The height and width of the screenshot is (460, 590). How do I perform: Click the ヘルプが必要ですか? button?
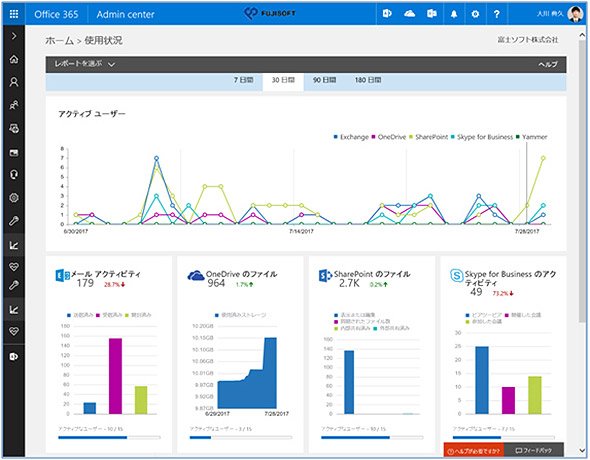click(x=474, y=451)
